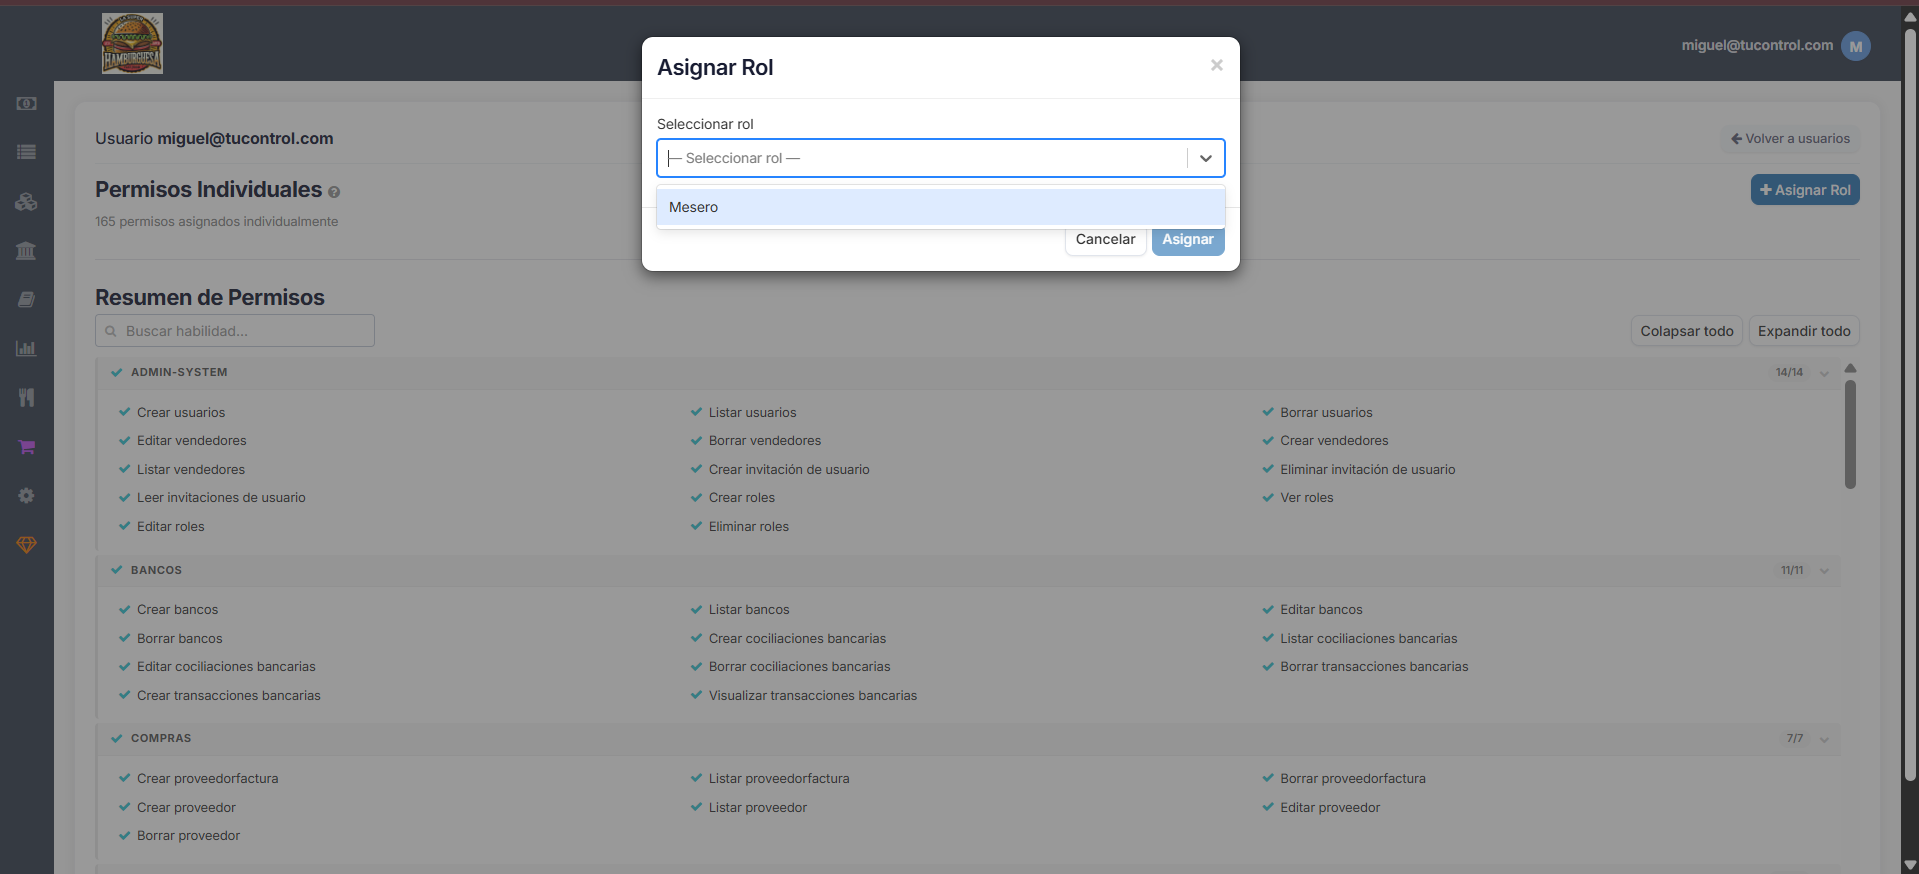
Task: Collapse the COMPRAS section chevron
Action: point(1824,739)
